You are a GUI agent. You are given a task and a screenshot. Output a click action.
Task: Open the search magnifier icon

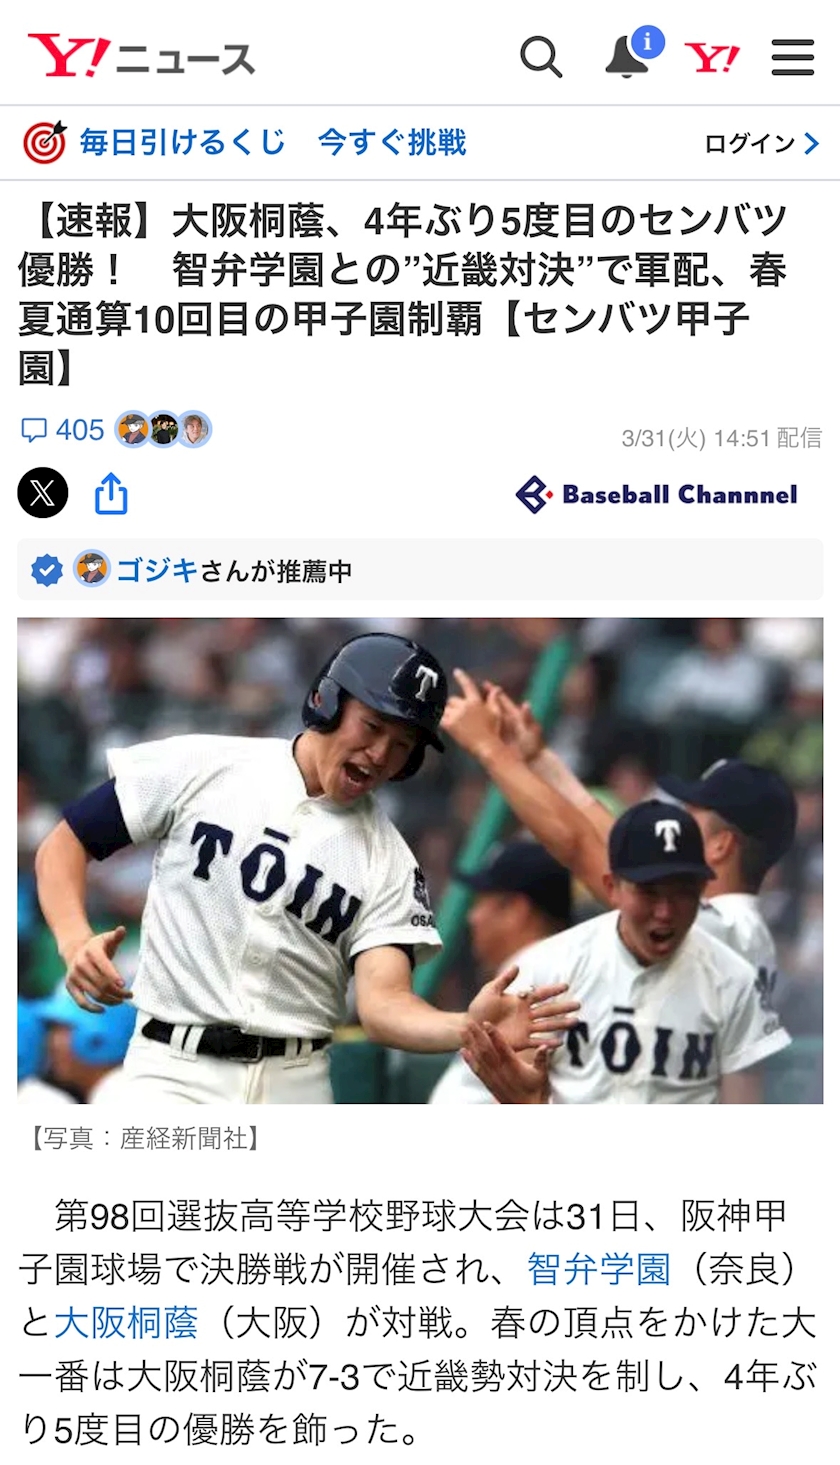[x=541, y=57]
